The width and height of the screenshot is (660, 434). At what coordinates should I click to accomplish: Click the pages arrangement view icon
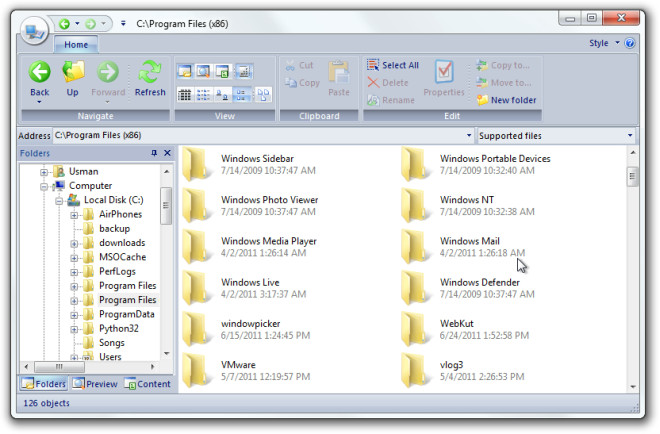pyautogui.click(x=263, y=95)
